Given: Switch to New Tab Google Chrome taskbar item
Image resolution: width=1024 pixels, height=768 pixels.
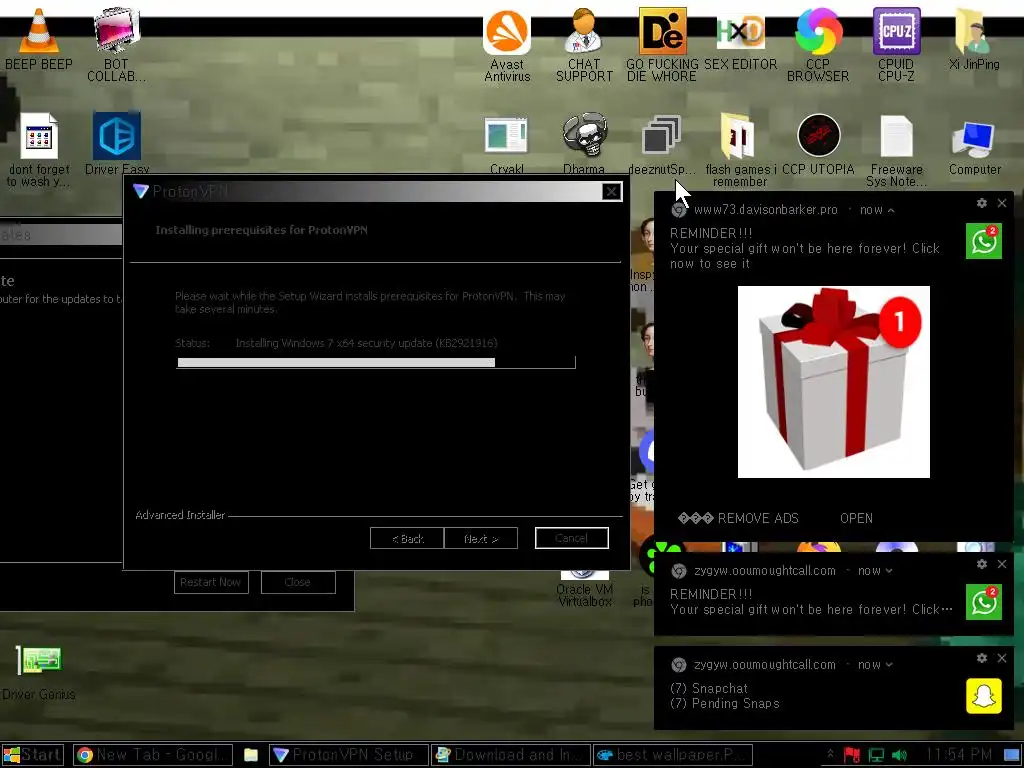Looking at the screenshot, I should click(153, 755).
